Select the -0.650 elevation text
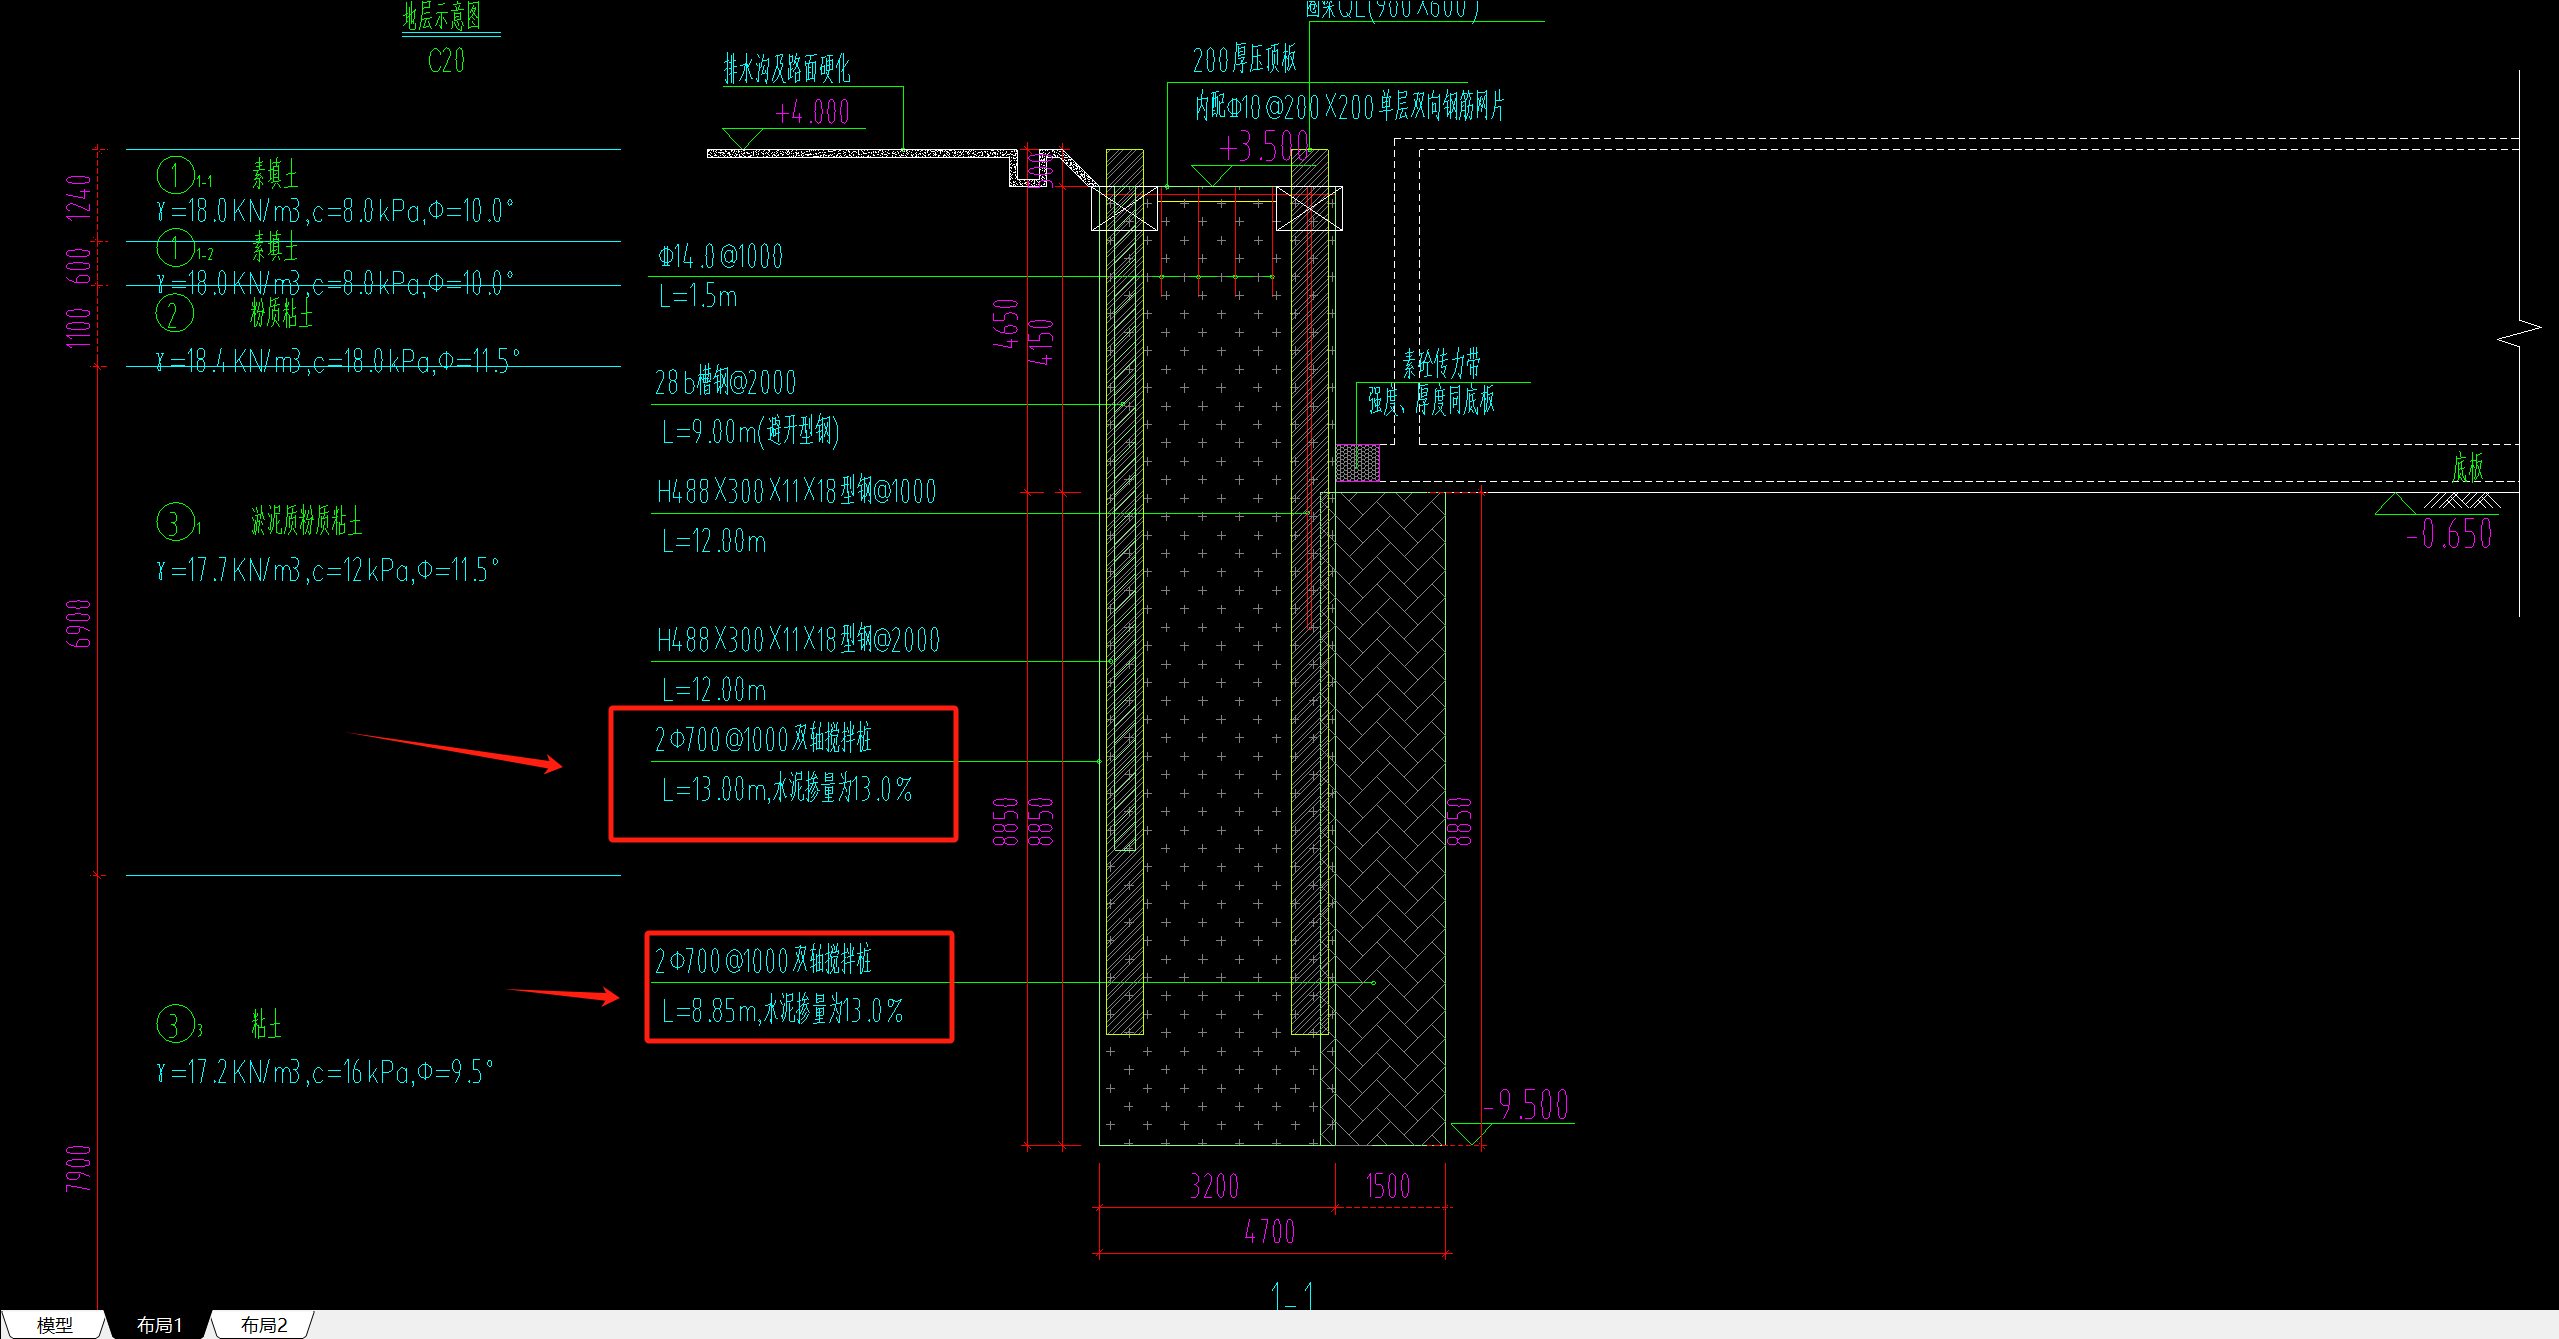This screenshot has height=1339, width=2559. point(2449,535)
